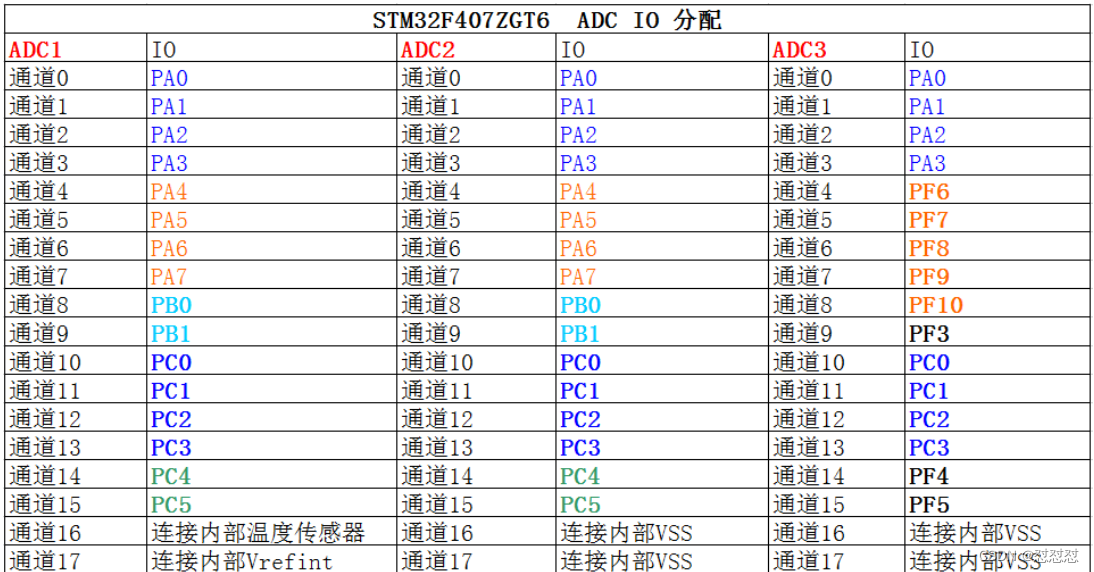Select PA0 in the ADC3 IO column

click(927, 78)
